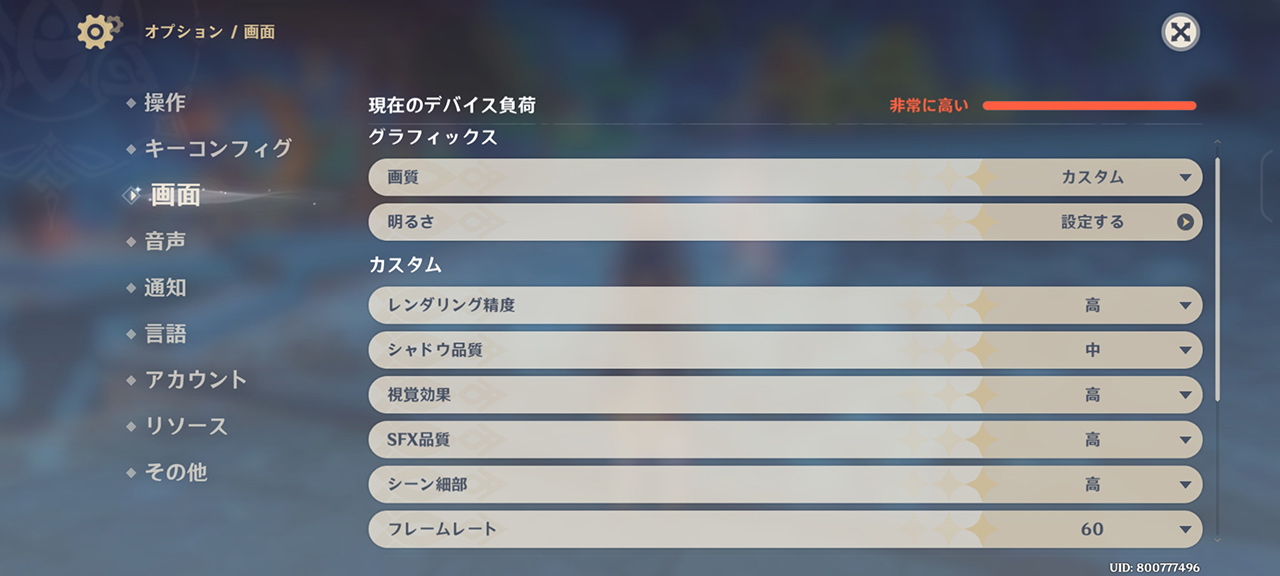Screen dimensions: 1280x576
Task: Click the settings list vertical scrollbar
Action: [x=1217, y=280]
